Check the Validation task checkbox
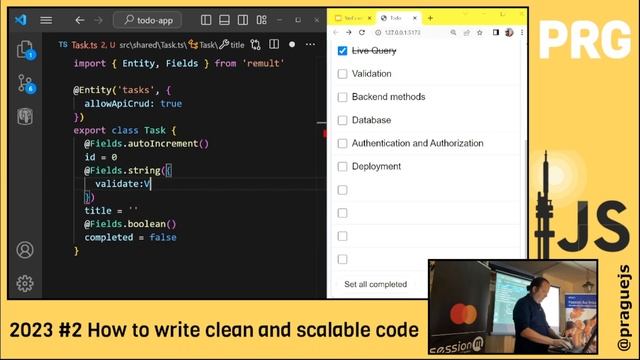Viewport: 640px width, 360px height. pos(342,74)
